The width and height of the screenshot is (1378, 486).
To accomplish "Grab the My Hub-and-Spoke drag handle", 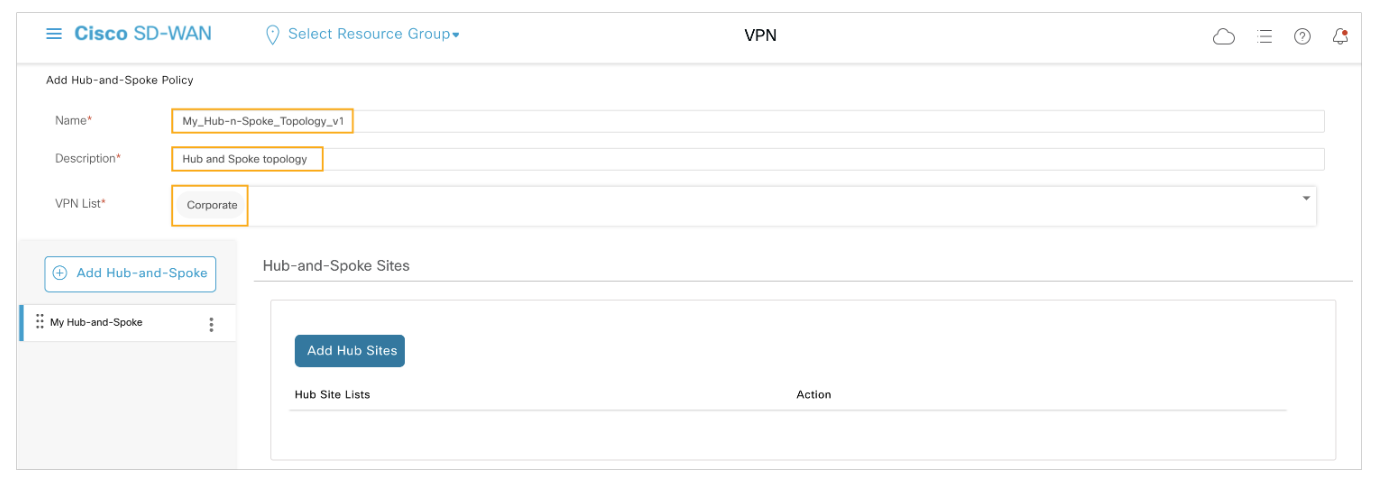I will [x=40, y=322].
